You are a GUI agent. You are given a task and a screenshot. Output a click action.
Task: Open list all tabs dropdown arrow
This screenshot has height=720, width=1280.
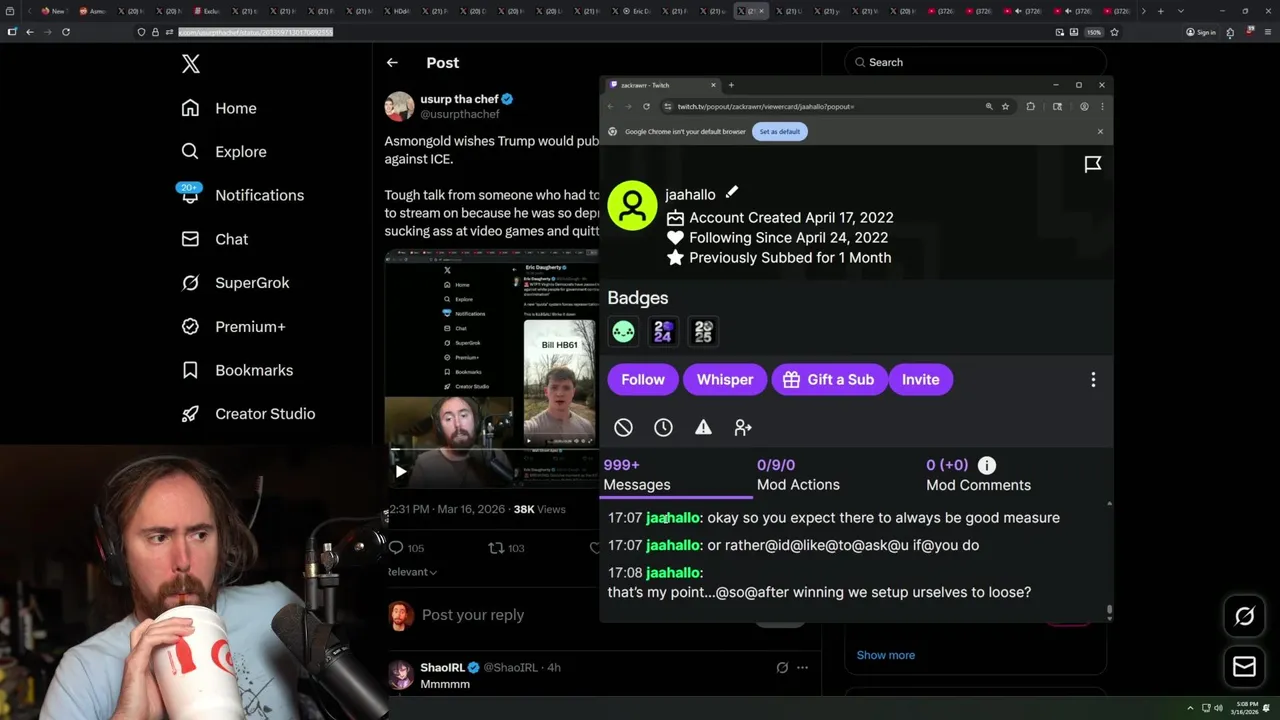pos(1181,11)
